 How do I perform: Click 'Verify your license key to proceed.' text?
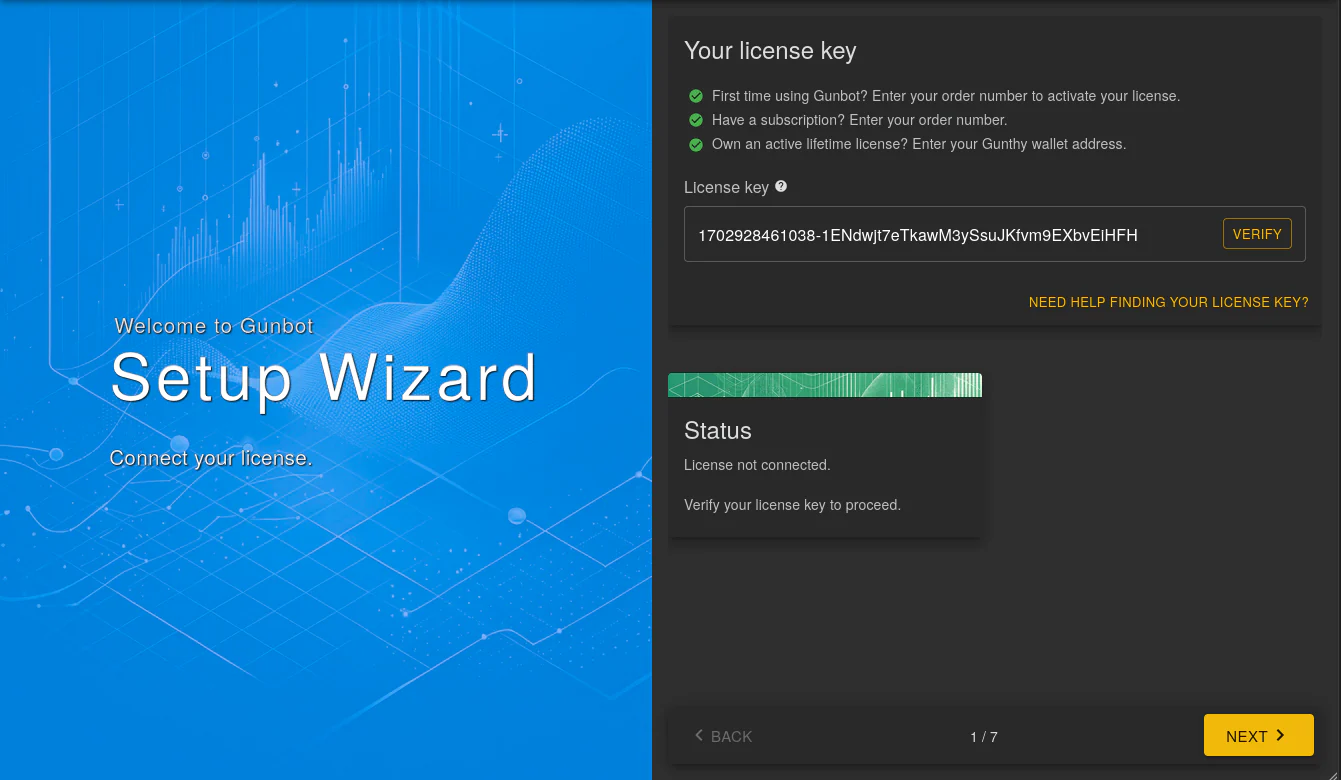pyautogui.click(x=792, y=505)
